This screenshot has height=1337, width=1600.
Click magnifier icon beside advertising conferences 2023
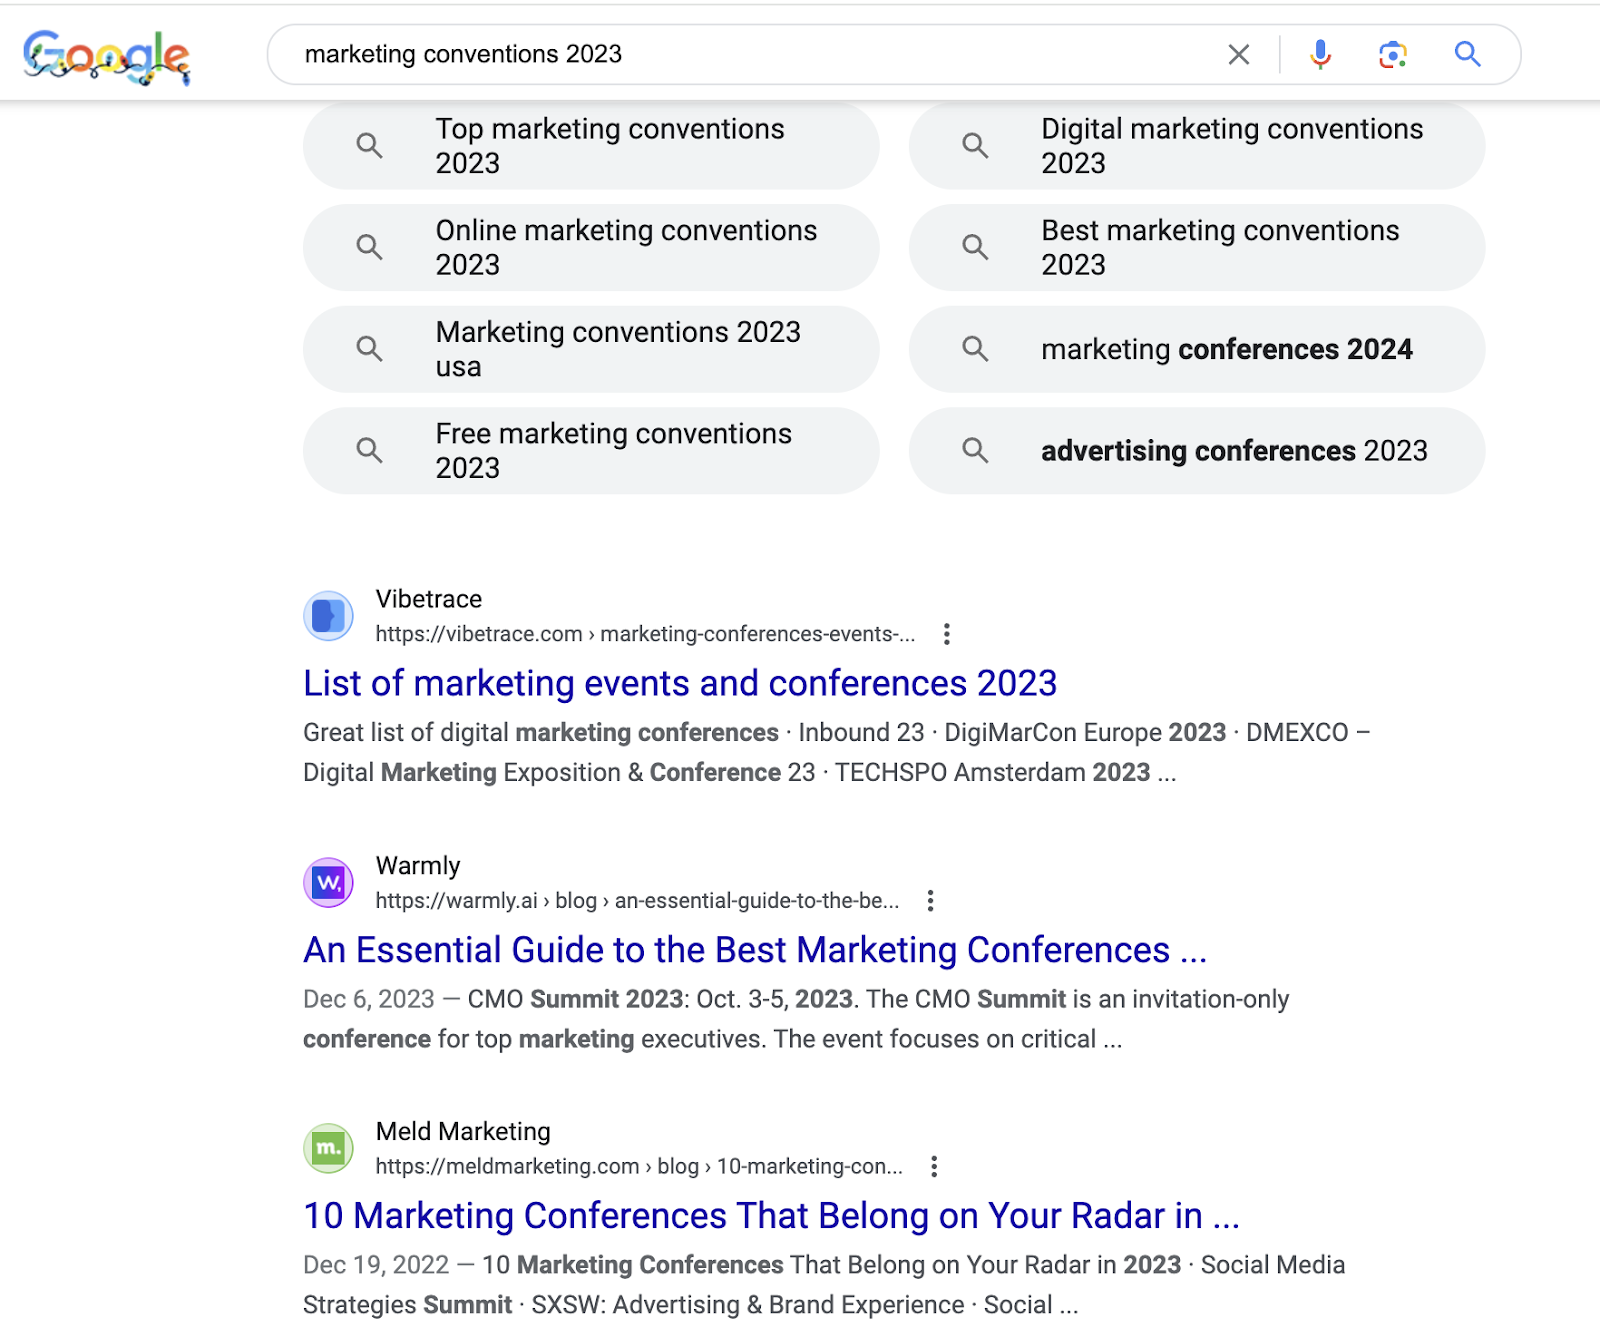[x=975, y=450]
